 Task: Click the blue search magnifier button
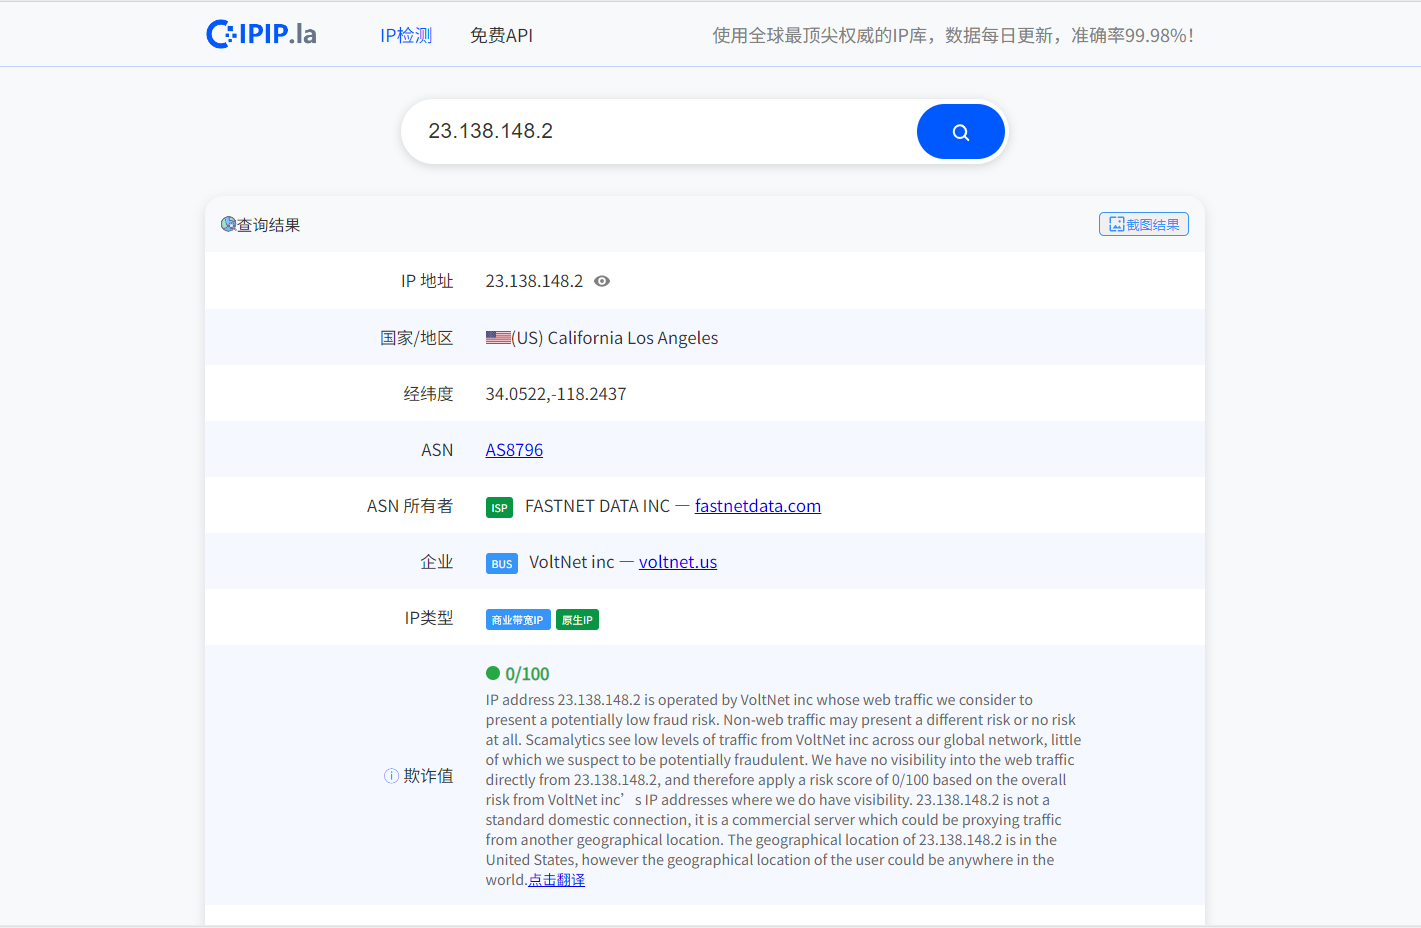point(960,132)
